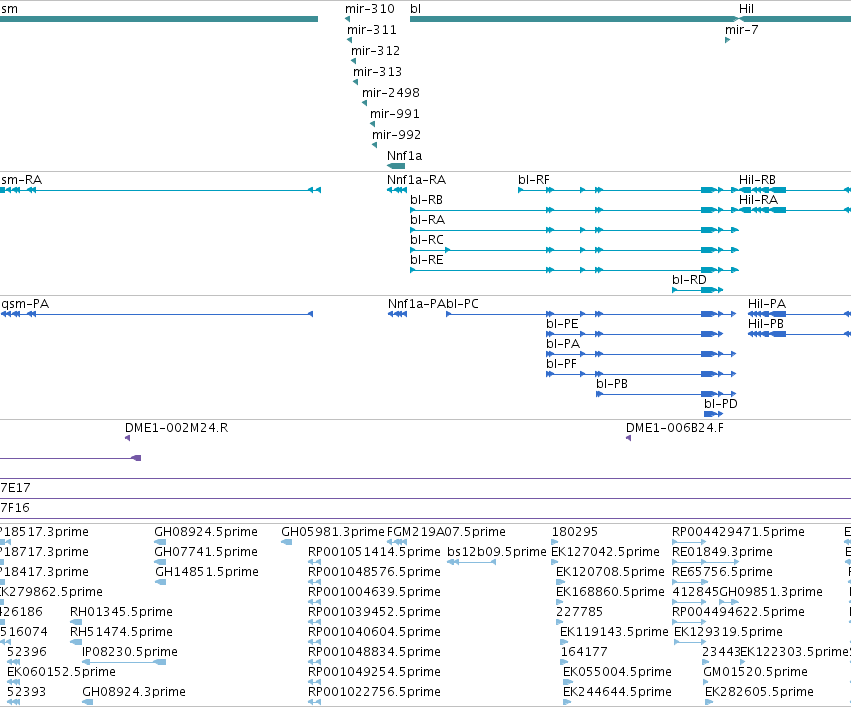Click the bl-RF transcript label
The height and width of the screenshot is (707, 851).
pyautogui.click(x=534, y=180)
